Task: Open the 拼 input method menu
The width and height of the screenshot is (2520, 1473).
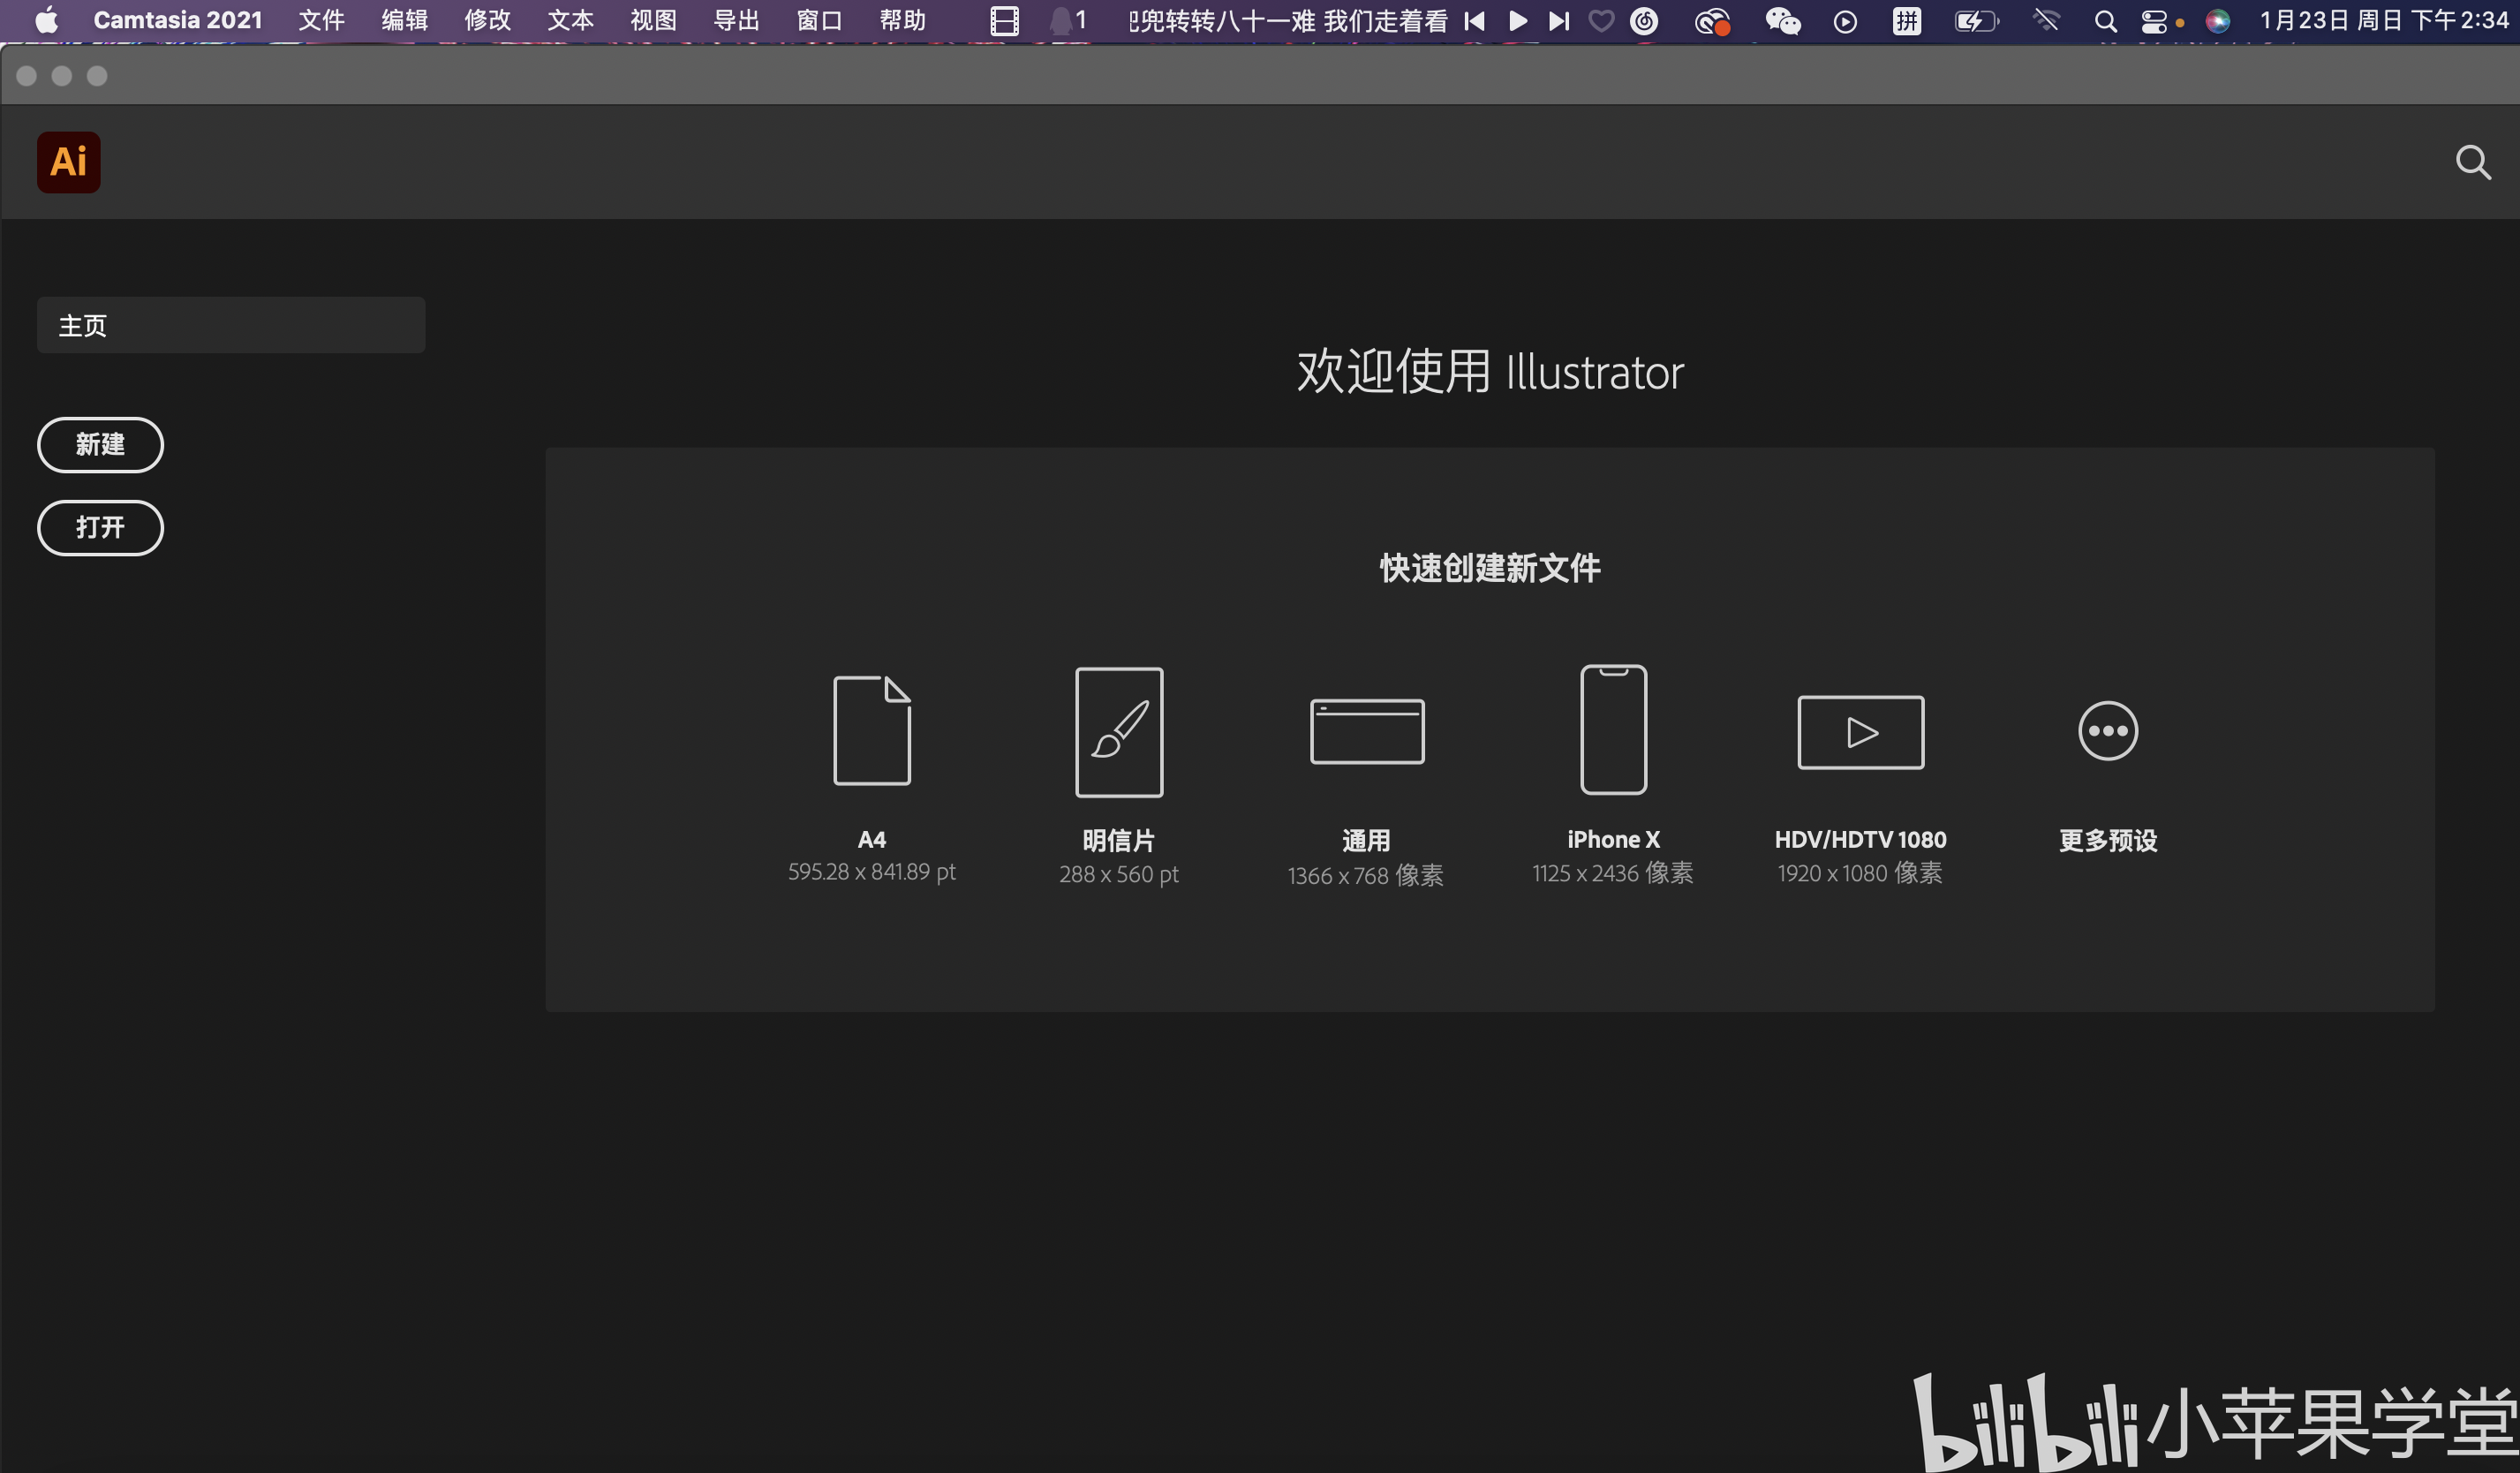Action: pos(1906,21)
